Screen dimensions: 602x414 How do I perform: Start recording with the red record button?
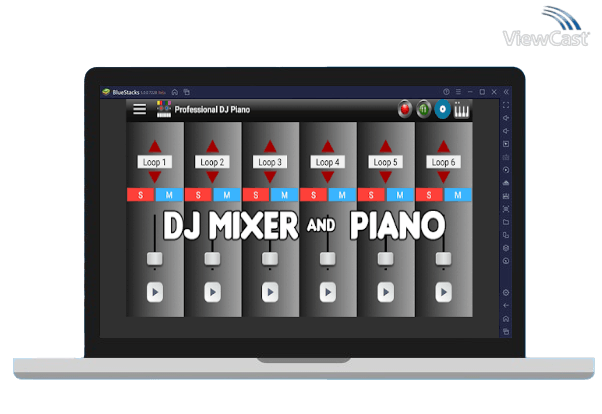(405, 109)
